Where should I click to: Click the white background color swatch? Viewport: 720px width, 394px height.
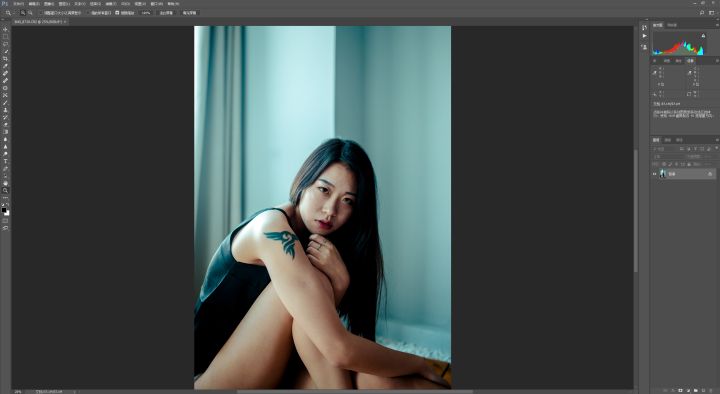(x=7, y=214)
